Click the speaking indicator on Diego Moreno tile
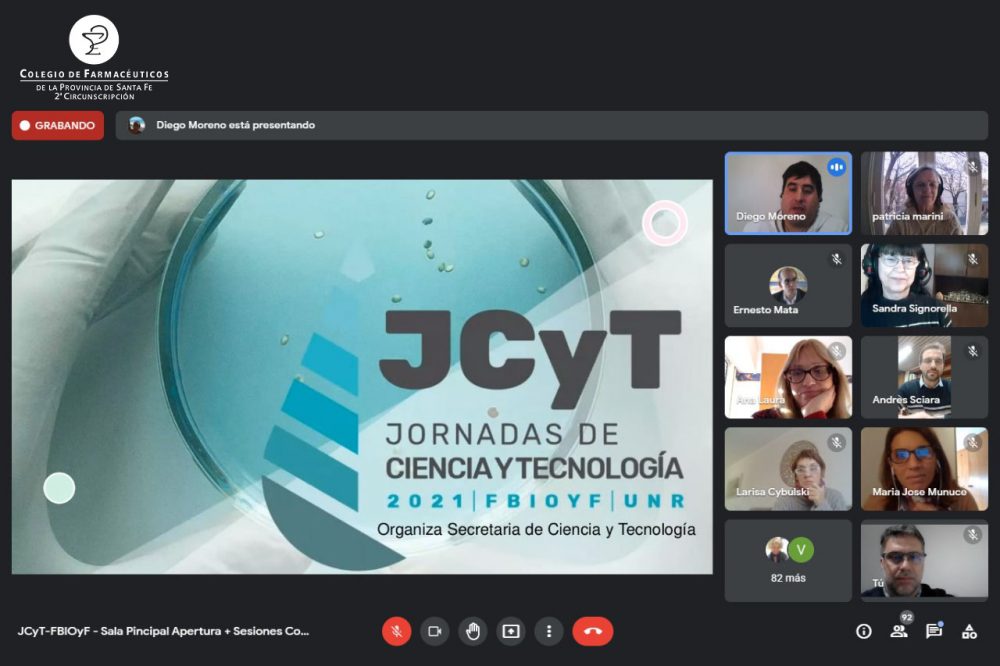The height and width of the screenshot is (666, 1000). click(837, 168)
